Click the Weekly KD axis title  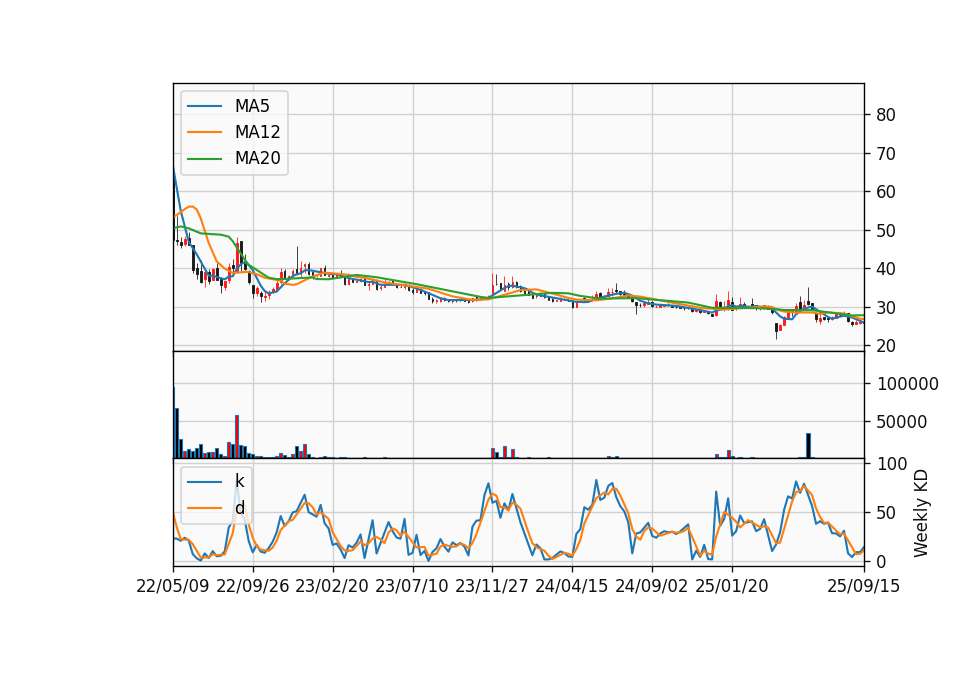921,513
